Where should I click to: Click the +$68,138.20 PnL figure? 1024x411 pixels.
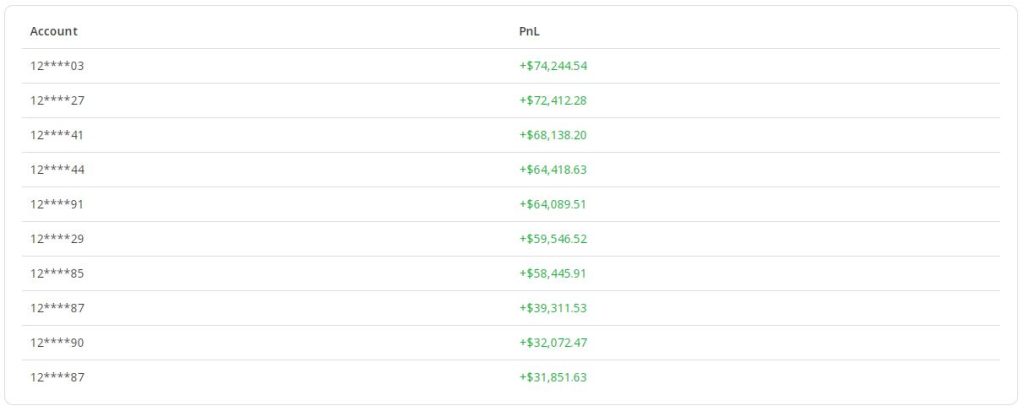tap(553, 135)
